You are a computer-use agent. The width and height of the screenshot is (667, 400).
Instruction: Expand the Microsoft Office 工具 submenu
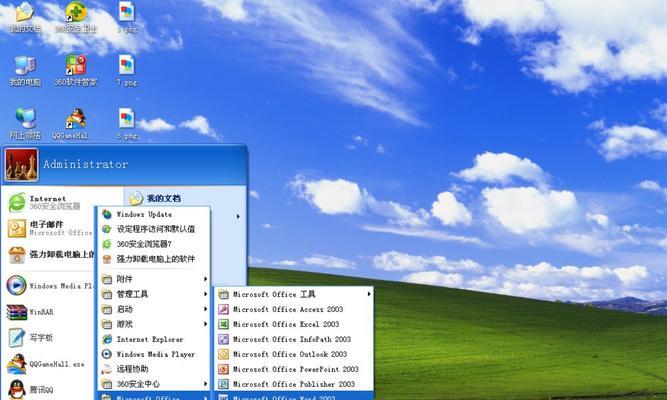(274, 294)
